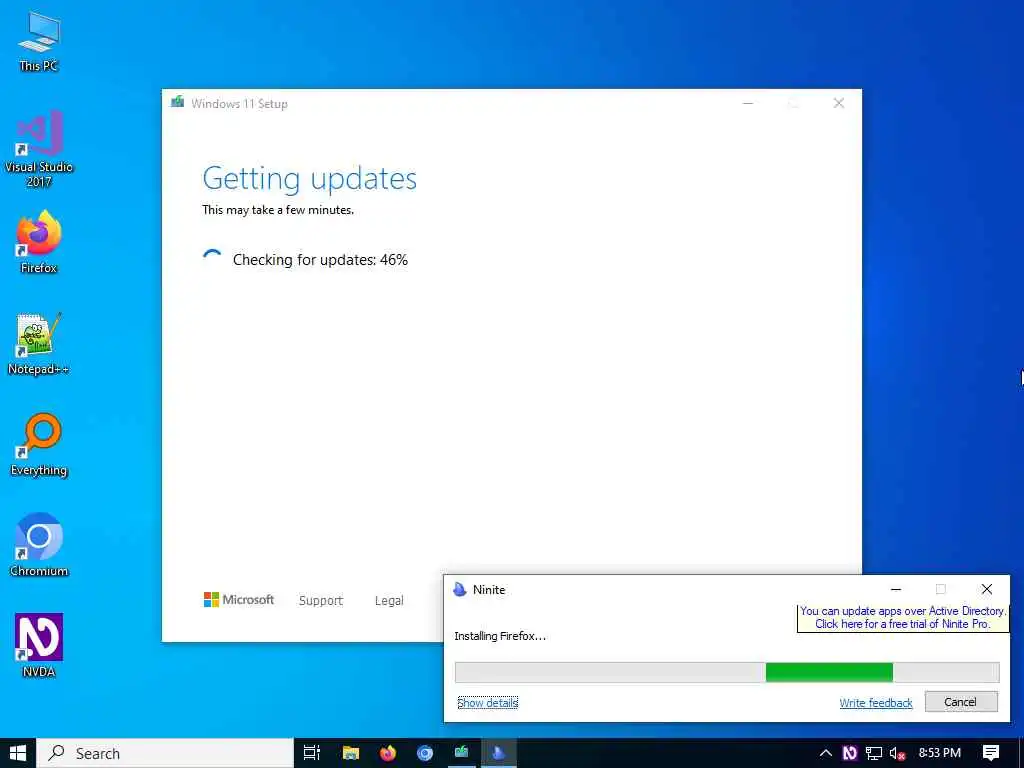This screenshot has height=768, width=1024.
Task: Switch to Ninite taskbar icon
Action: (x=499, y=753)
